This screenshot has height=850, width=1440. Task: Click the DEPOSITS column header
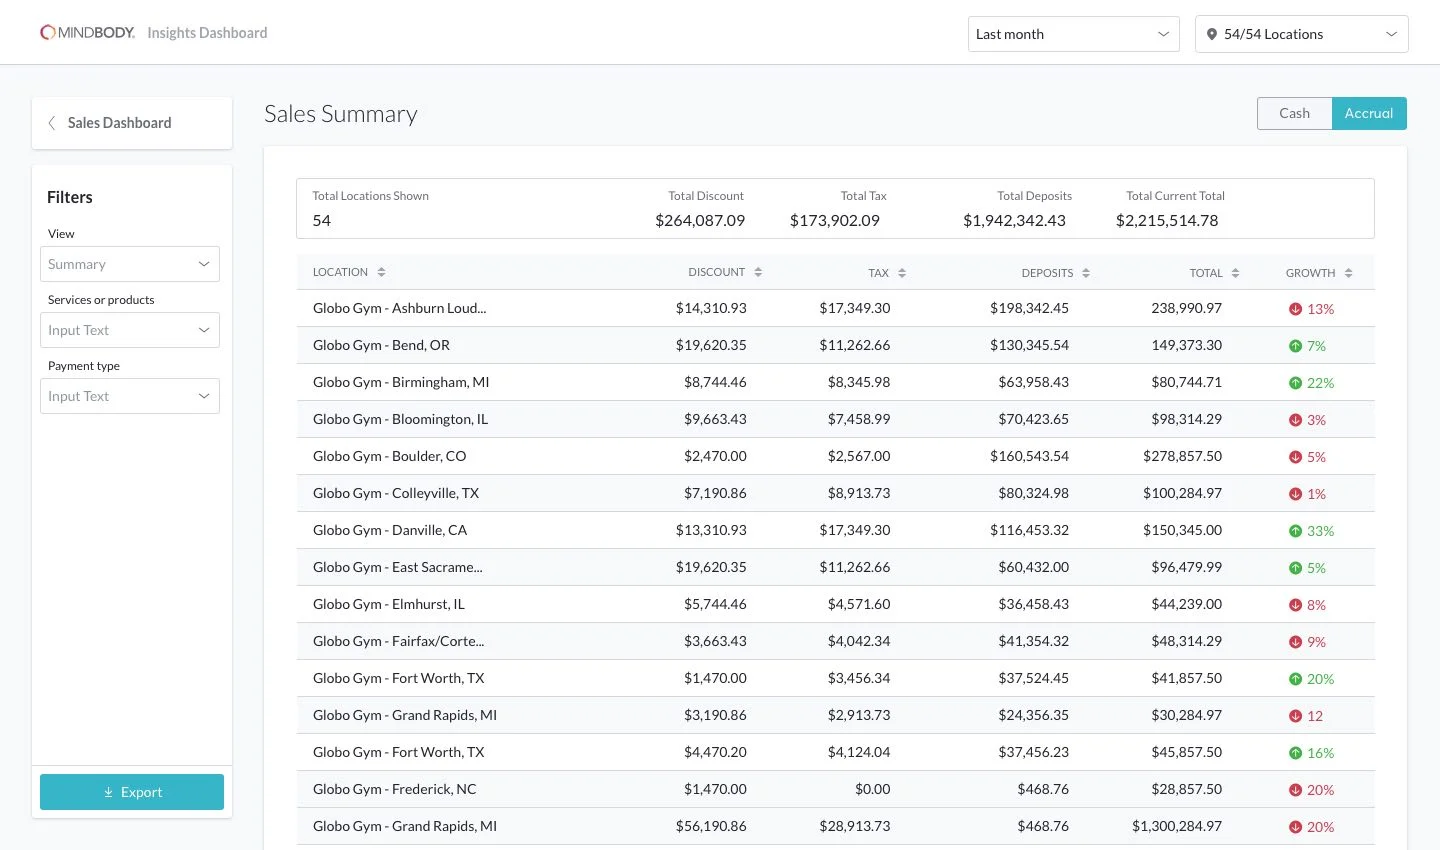coord(1047,273)
